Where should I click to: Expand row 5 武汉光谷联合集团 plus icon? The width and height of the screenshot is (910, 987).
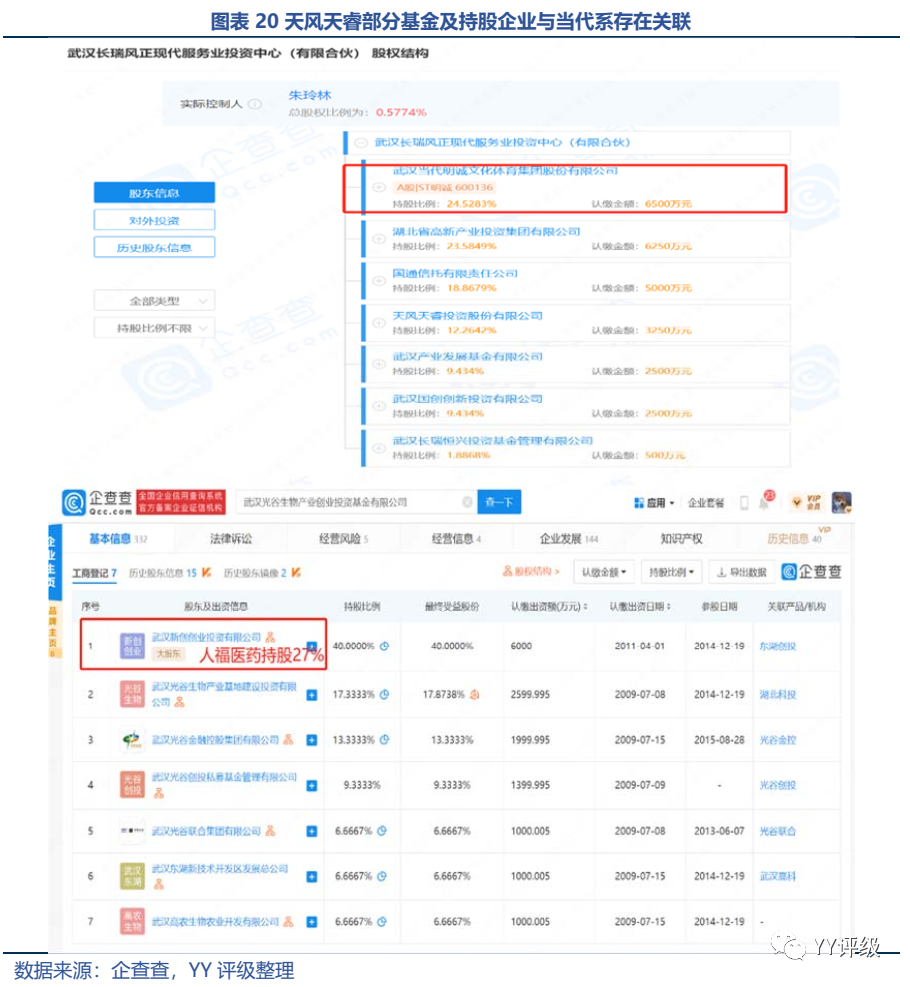click(x=312, y=832)
